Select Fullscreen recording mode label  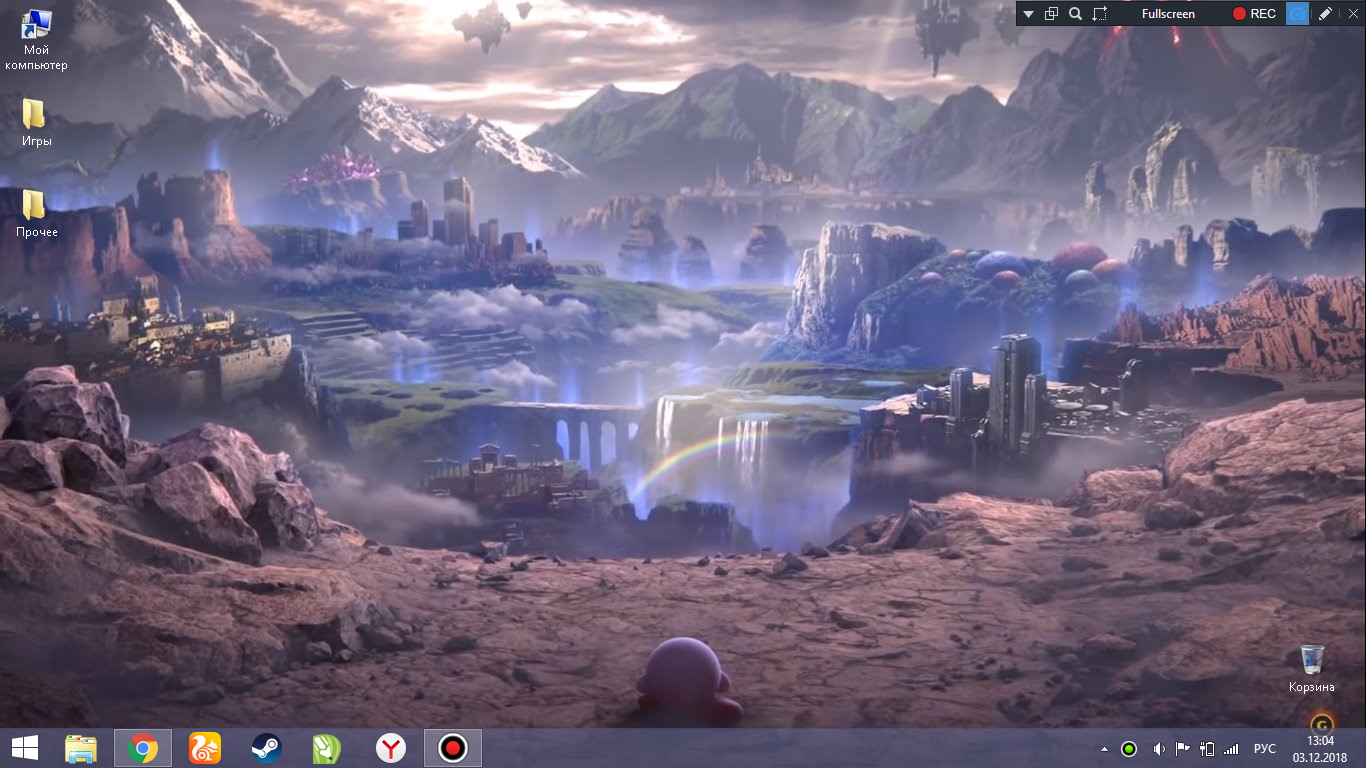pos(1168,14)
